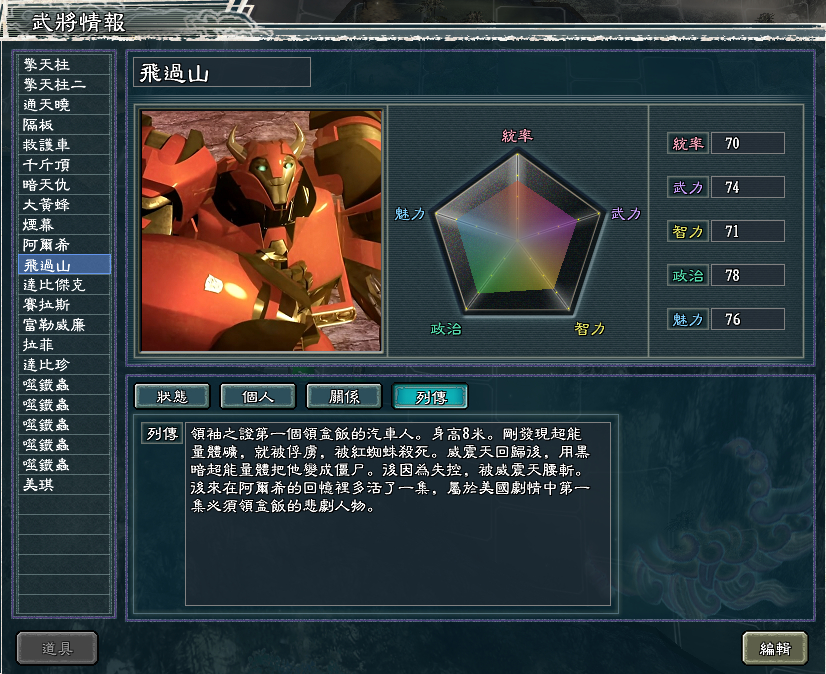Screen dimensions: 826x674
Task: Pick 阿爾希 from the officer list
Action: pos(64,245)
